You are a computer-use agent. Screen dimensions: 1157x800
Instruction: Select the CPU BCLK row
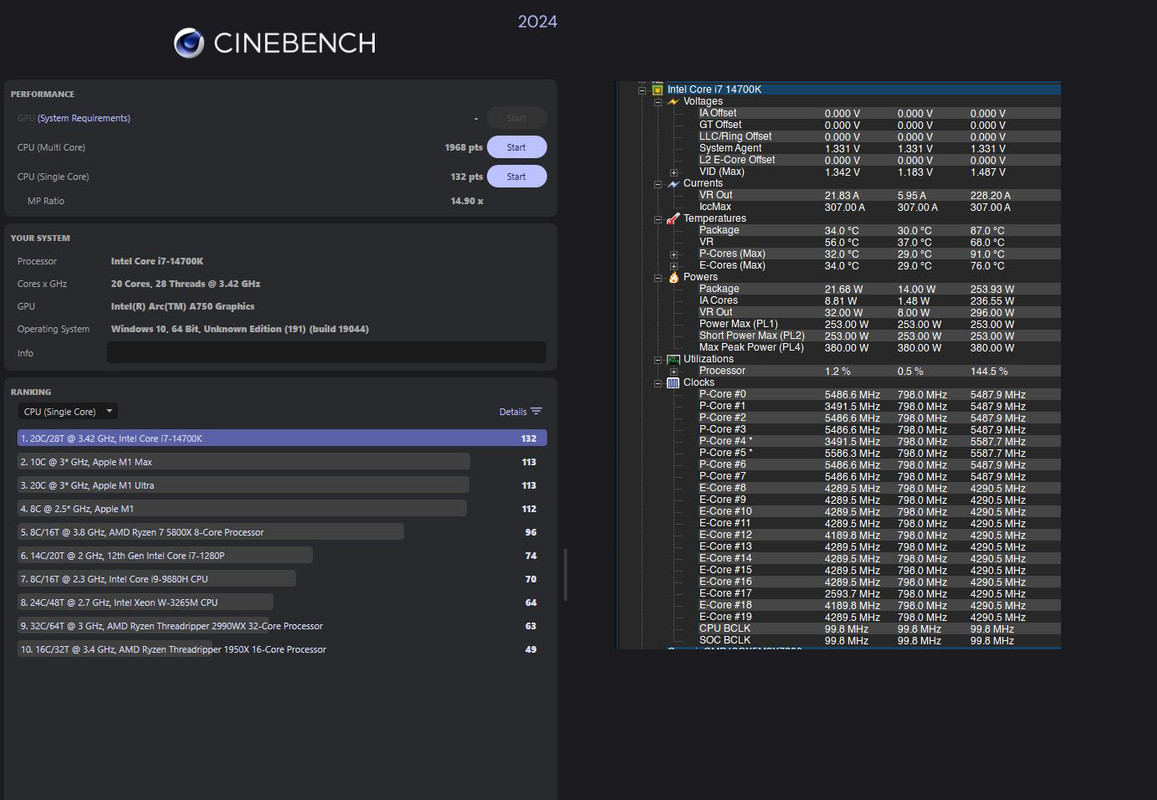[878, 629]
